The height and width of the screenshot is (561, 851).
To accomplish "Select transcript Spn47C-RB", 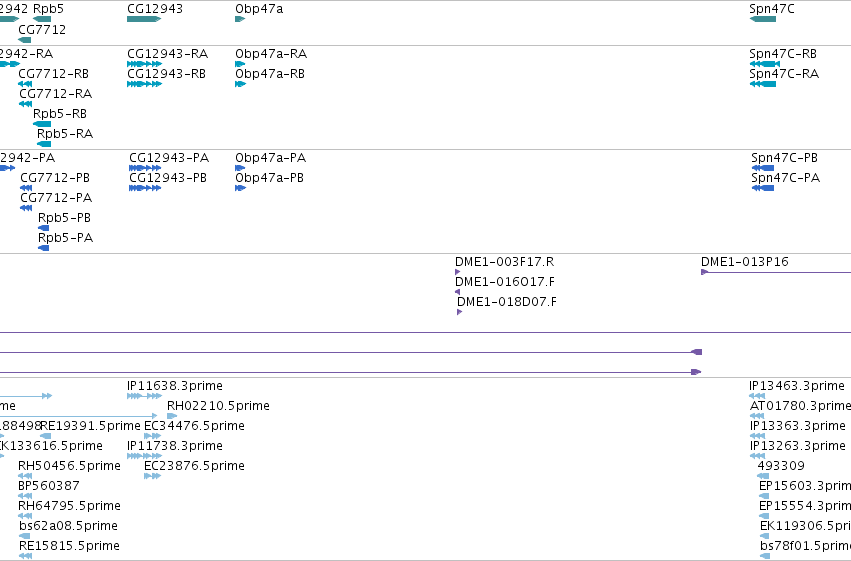I will 765,64.
